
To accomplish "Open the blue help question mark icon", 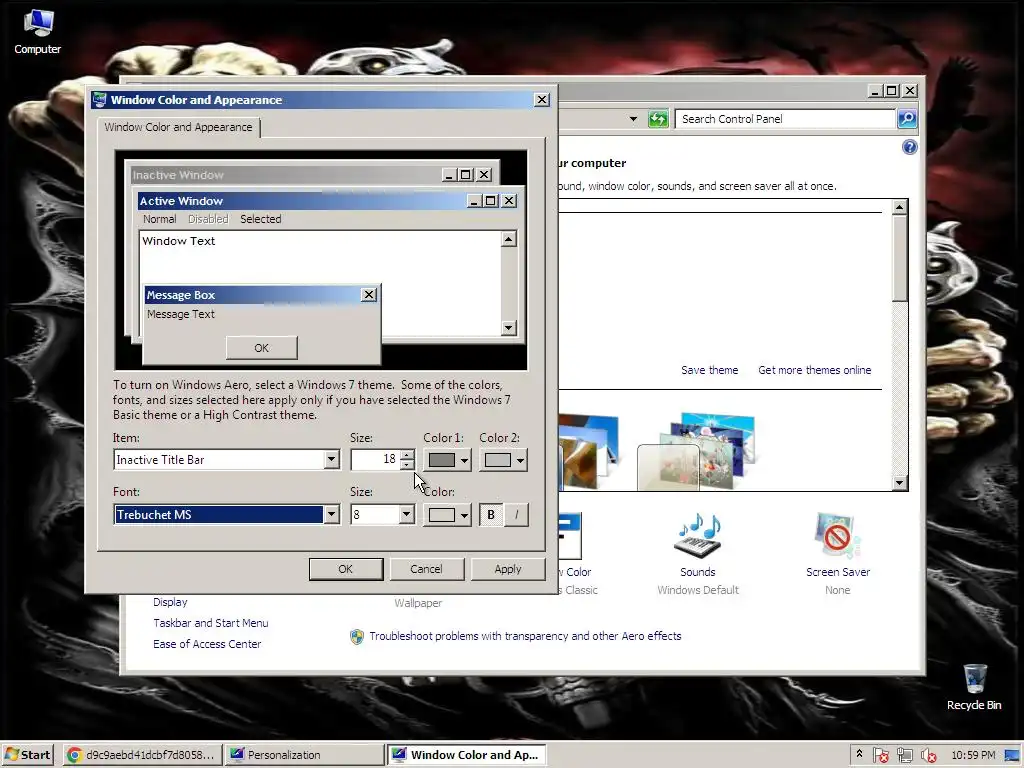I will pos(910,147).
